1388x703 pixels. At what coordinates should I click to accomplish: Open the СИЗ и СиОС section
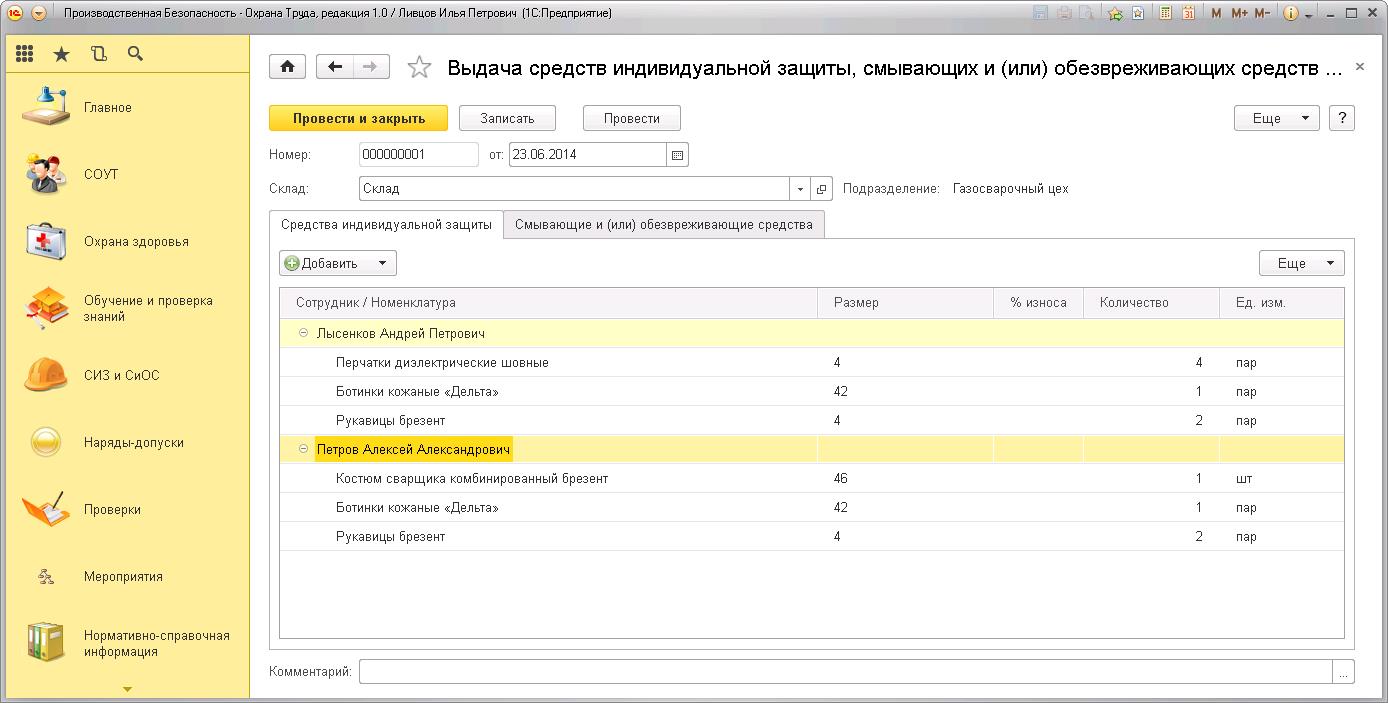click(121, 375)
